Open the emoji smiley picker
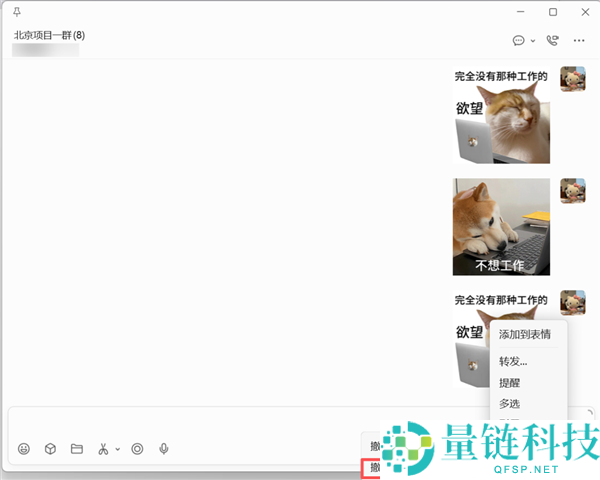 click(24, 449)
